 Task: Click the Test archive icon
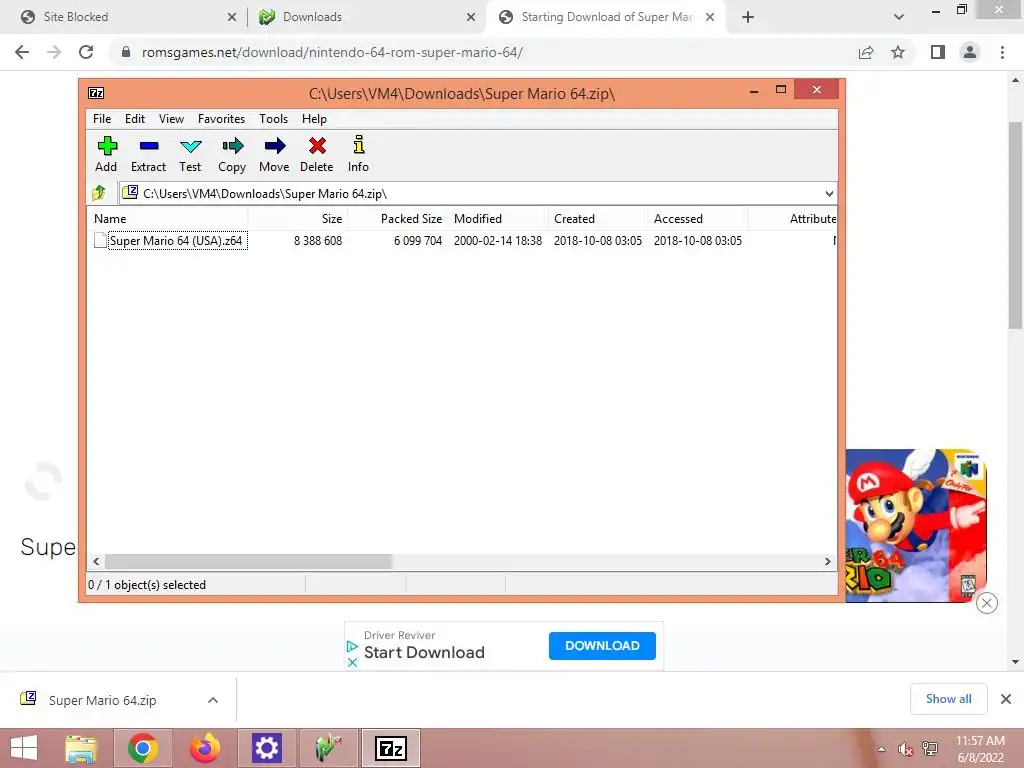191,146
